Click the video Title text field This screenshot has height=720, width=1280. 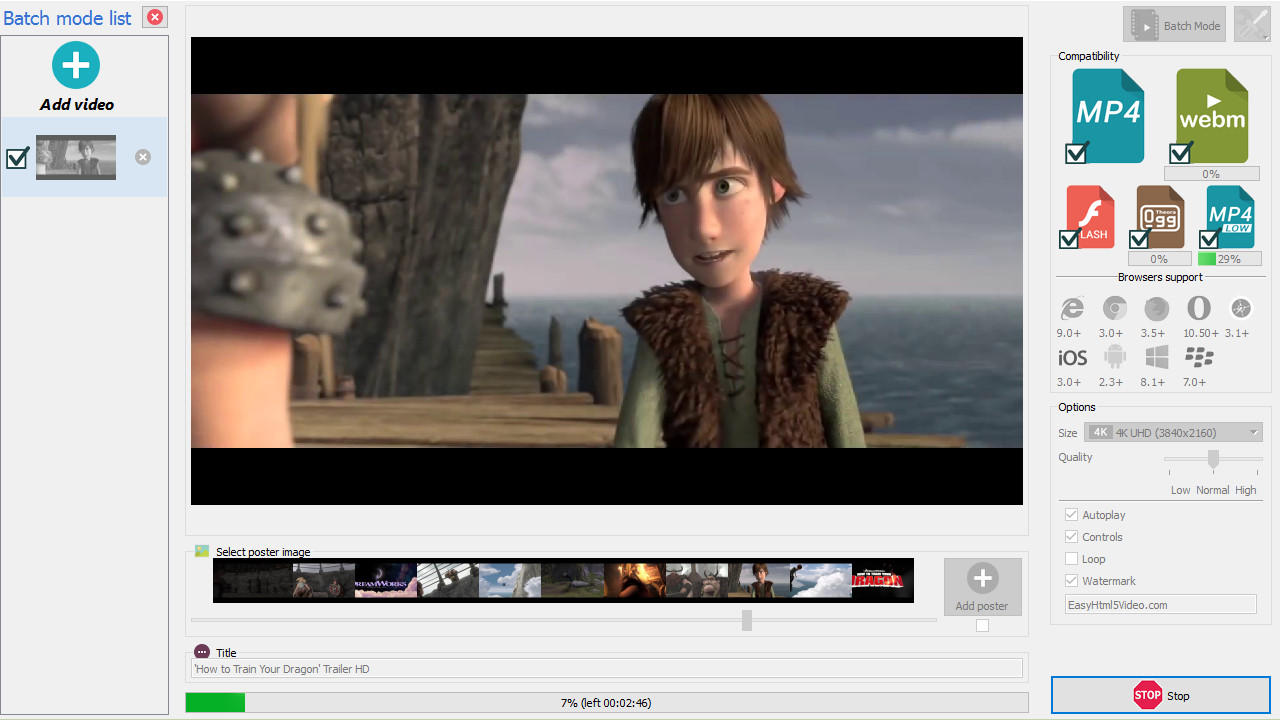point(606,669)
